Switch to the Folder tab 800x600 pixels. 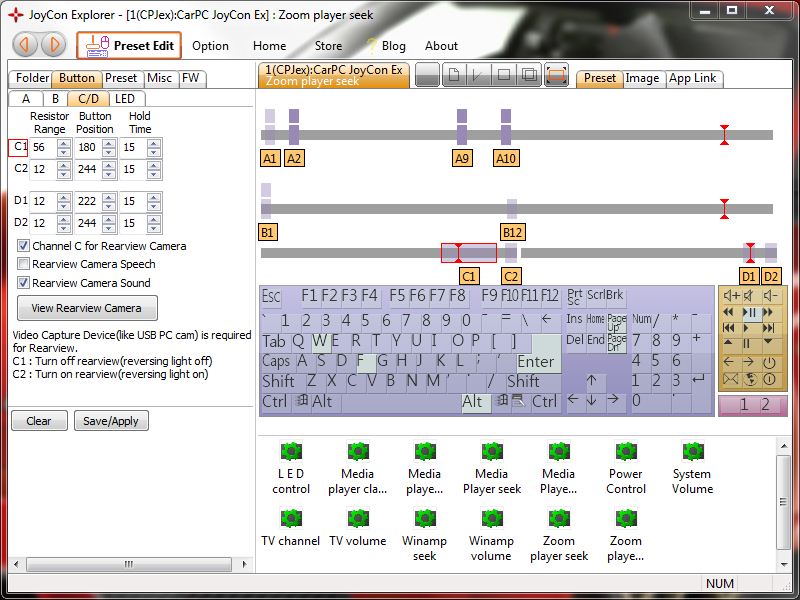(x=32, y=78)
